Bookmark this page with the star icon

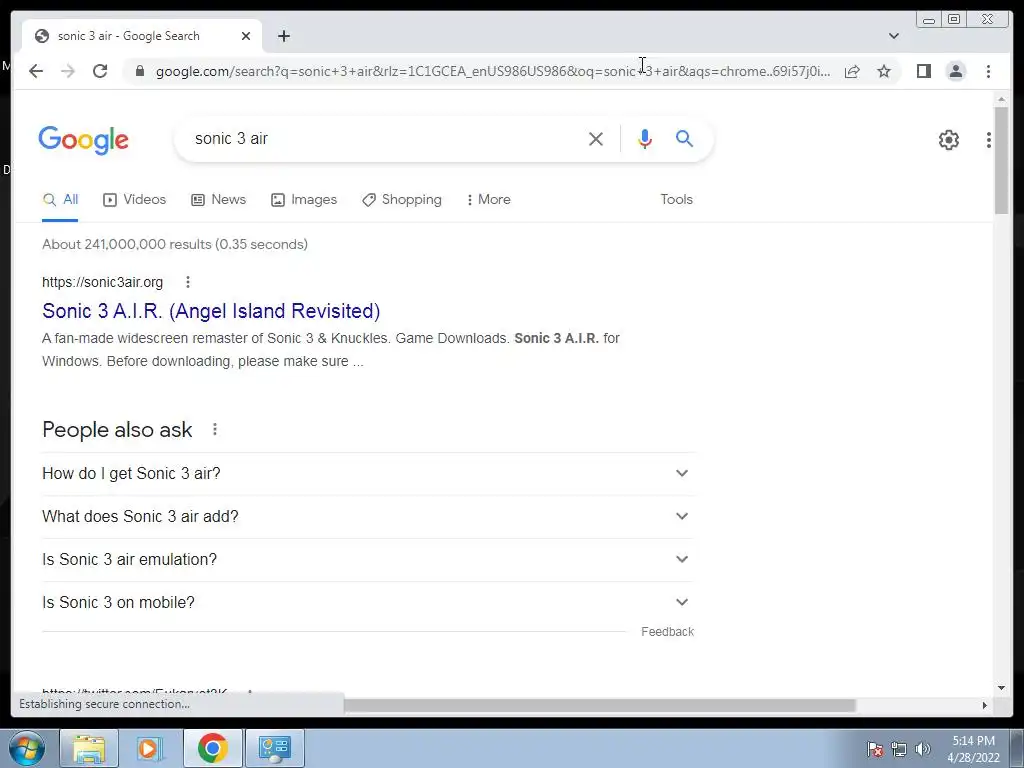(x=884, y=71)
